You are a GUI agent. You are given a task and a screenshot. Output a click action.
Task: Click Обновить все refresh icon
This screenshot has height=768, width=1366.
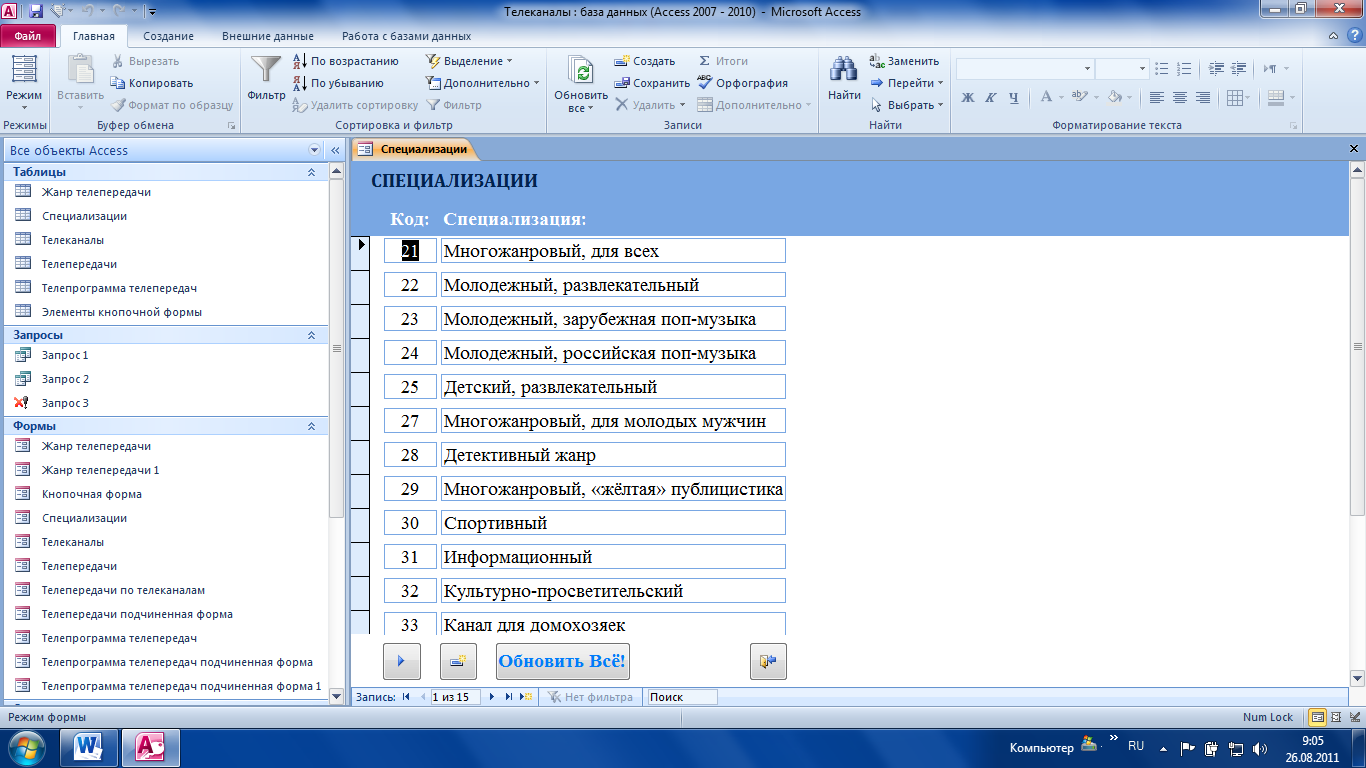tap(581, 82)
